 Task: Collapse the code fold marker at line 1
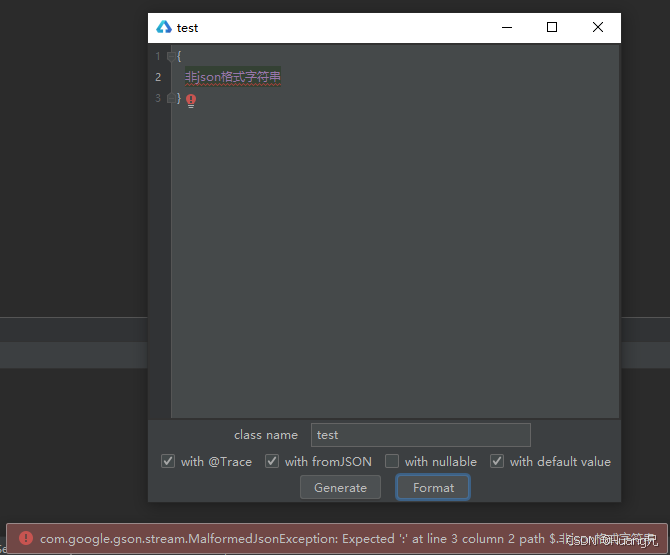click(171, 56)
